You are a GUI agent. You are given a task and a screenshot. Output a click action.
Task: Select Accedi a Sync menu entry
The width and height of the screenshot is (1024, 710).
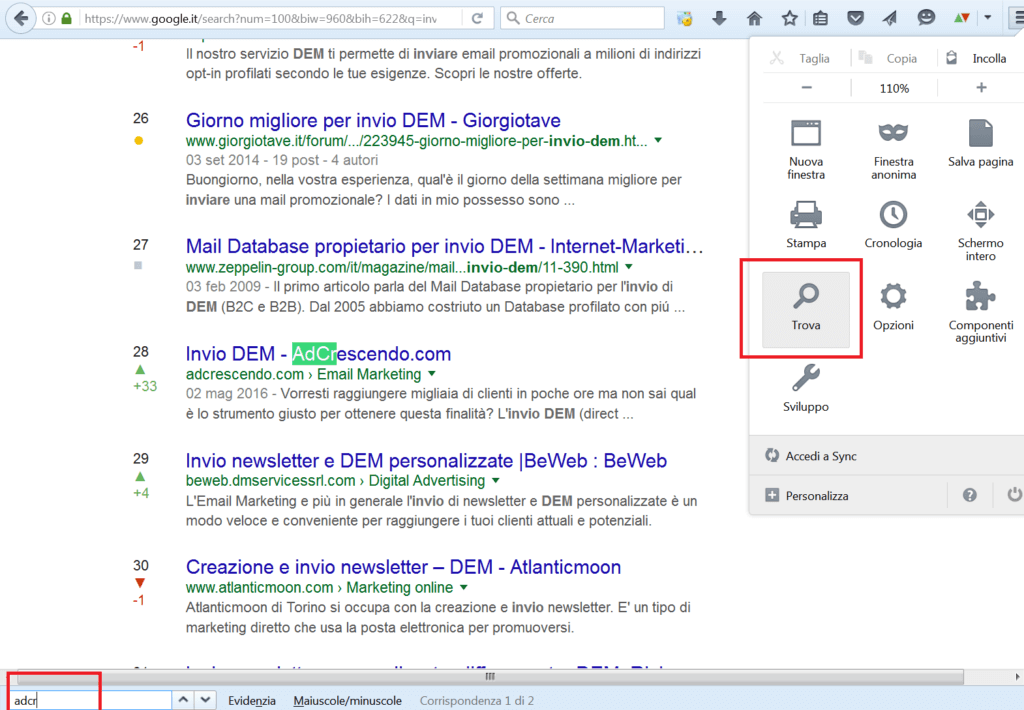point(821,456)
